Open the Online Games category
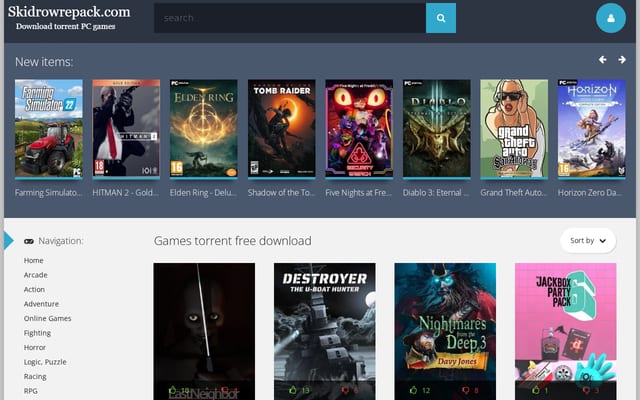Image resolution: width=640 pixels, height=400 pixels. 47,318
